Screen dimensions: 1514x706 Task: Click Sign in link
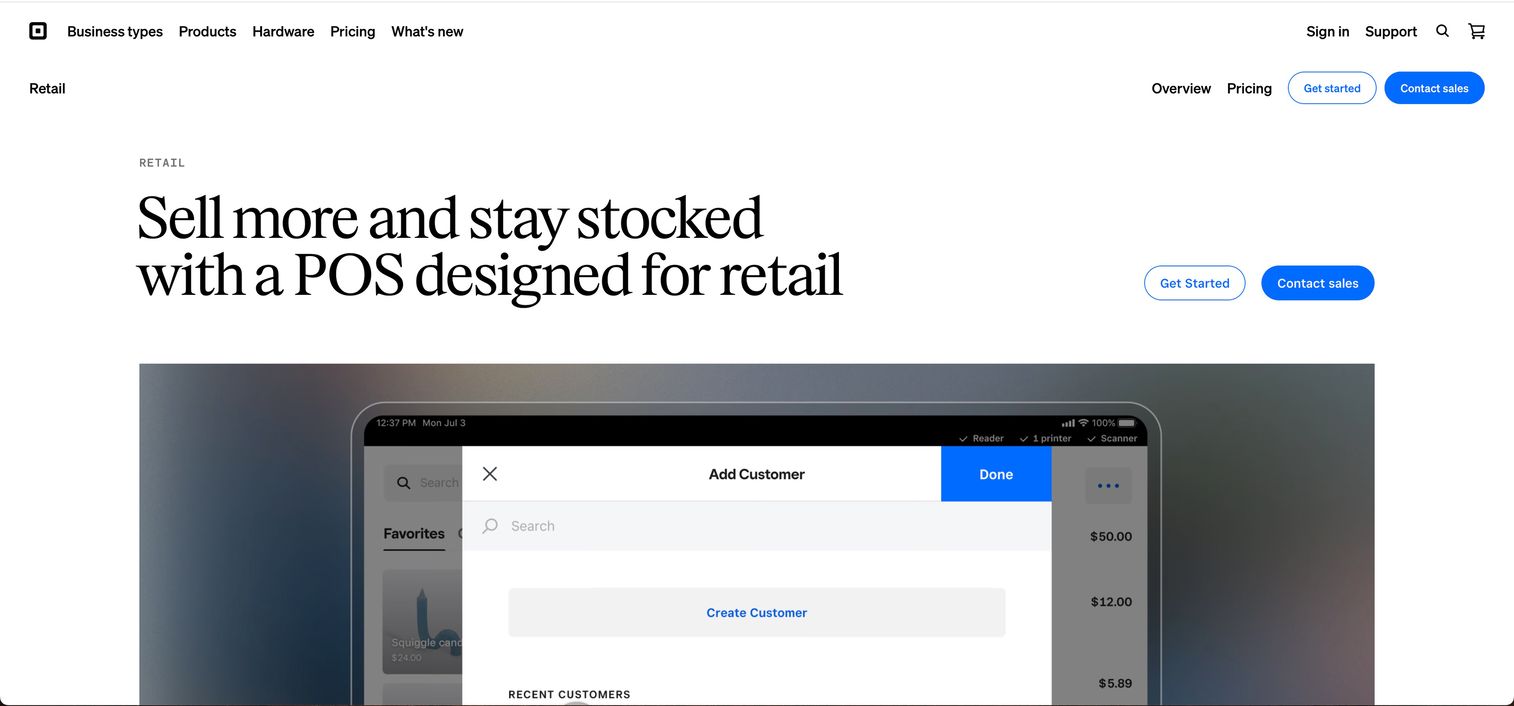pos(1327,32)
